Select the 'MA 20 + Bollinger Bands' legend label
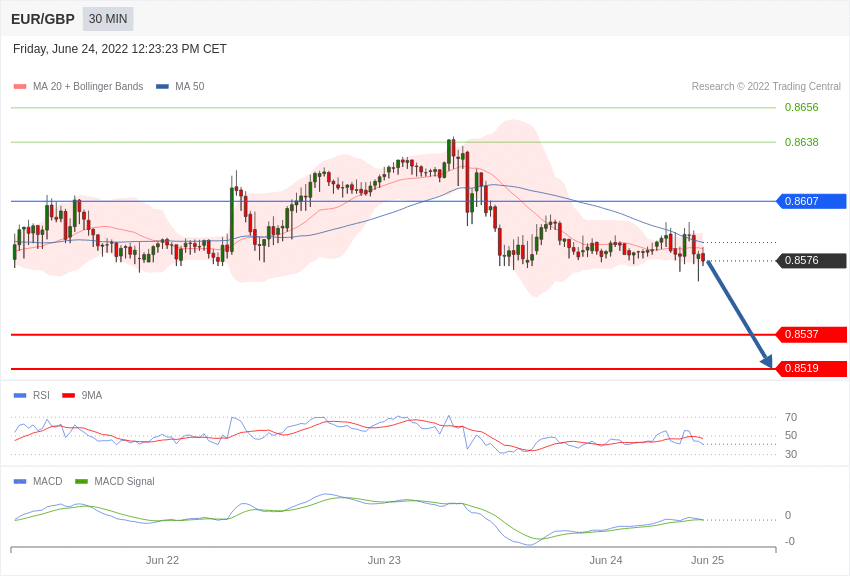This screenshot has width=850, height=576. tap(88, 87)
